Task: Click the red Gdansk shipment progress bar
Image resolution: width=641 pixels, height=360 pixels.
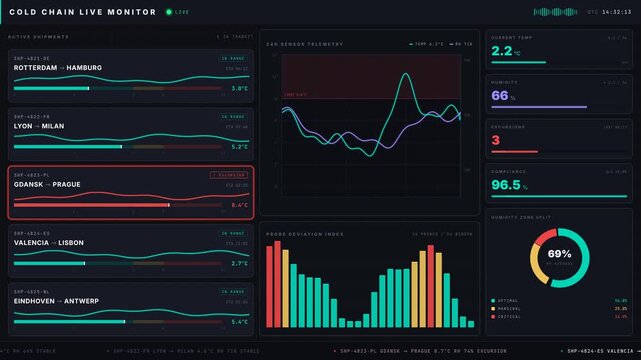Action: click(x=118, y=205)
